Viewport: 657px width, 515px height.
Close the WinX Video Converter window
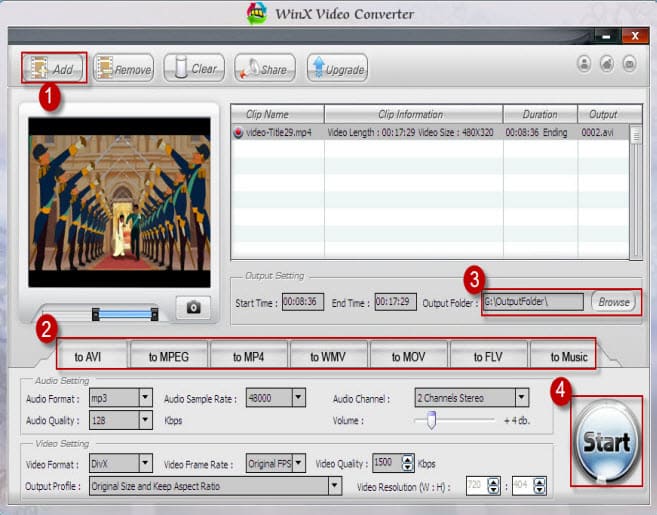[635, 36]
